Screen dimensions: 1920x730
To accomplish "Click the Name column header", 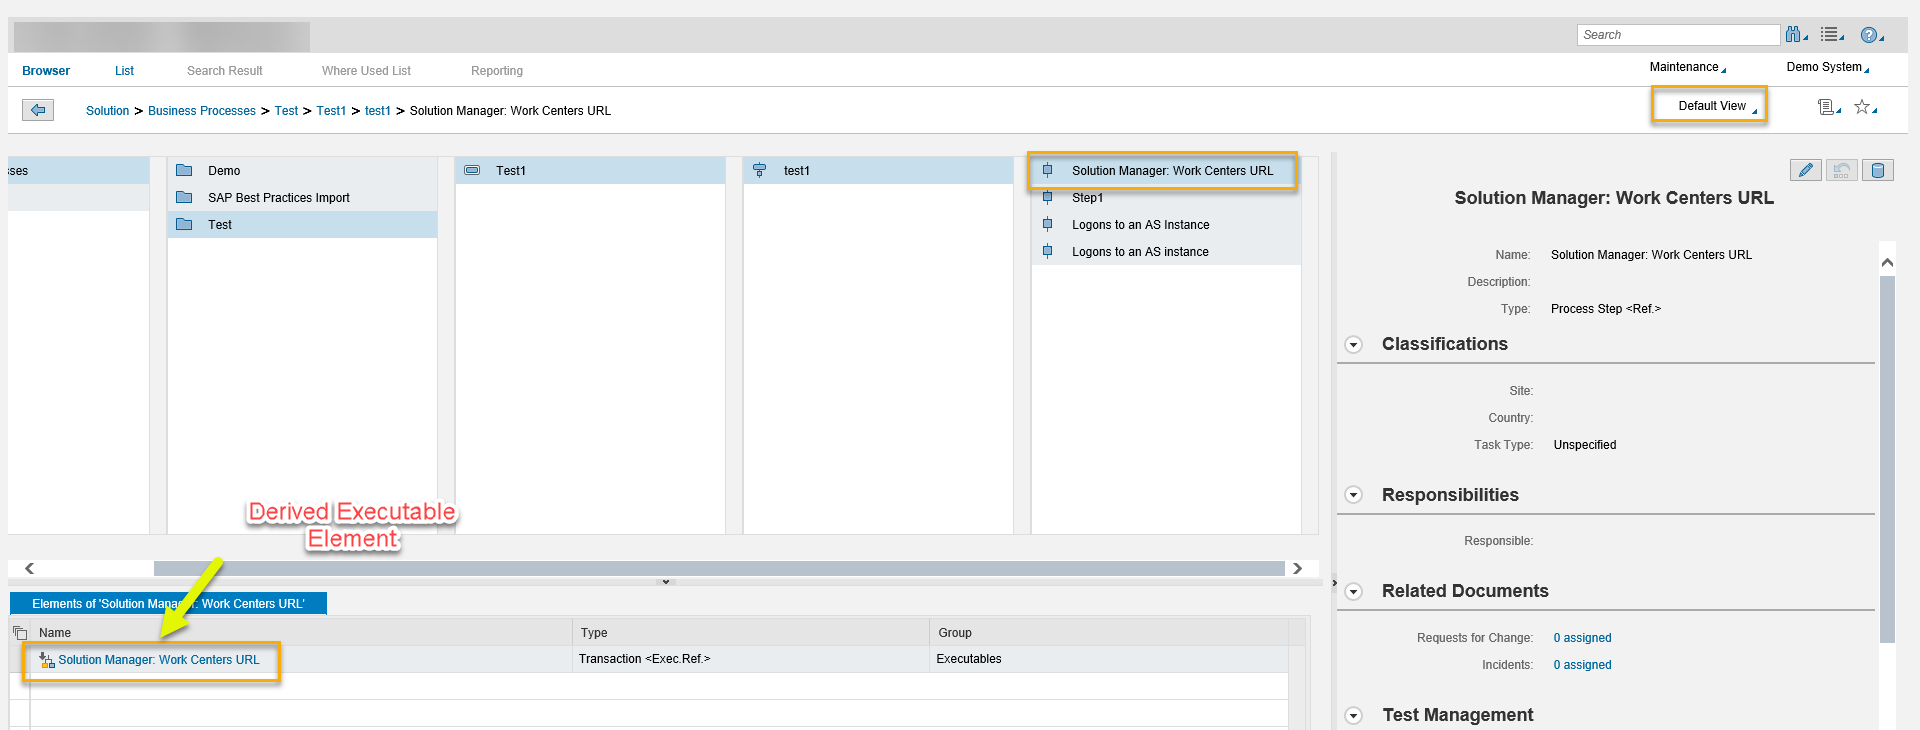I will click(301, 633).
